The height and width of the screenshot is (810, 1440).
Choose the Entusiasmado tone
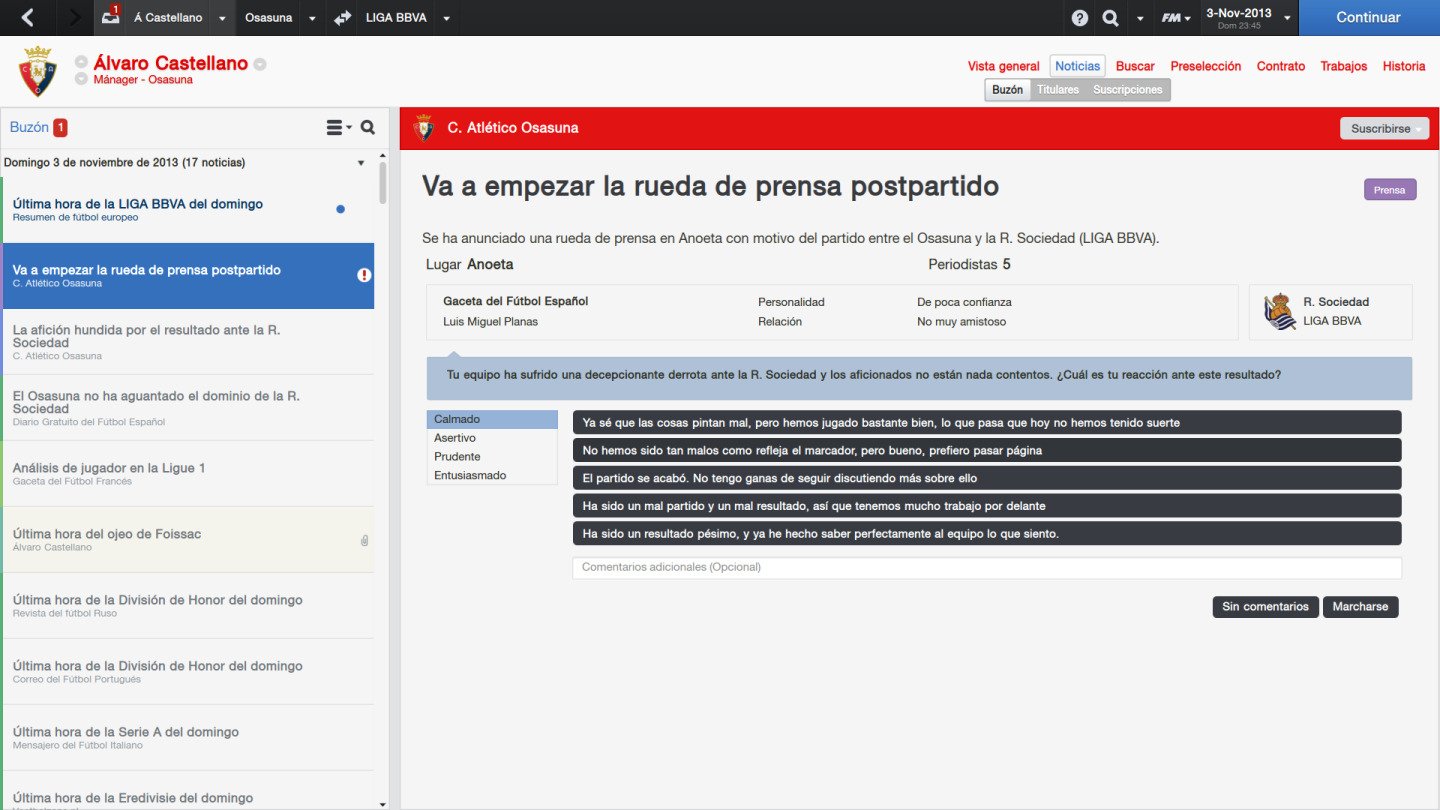tap(491, 475)
